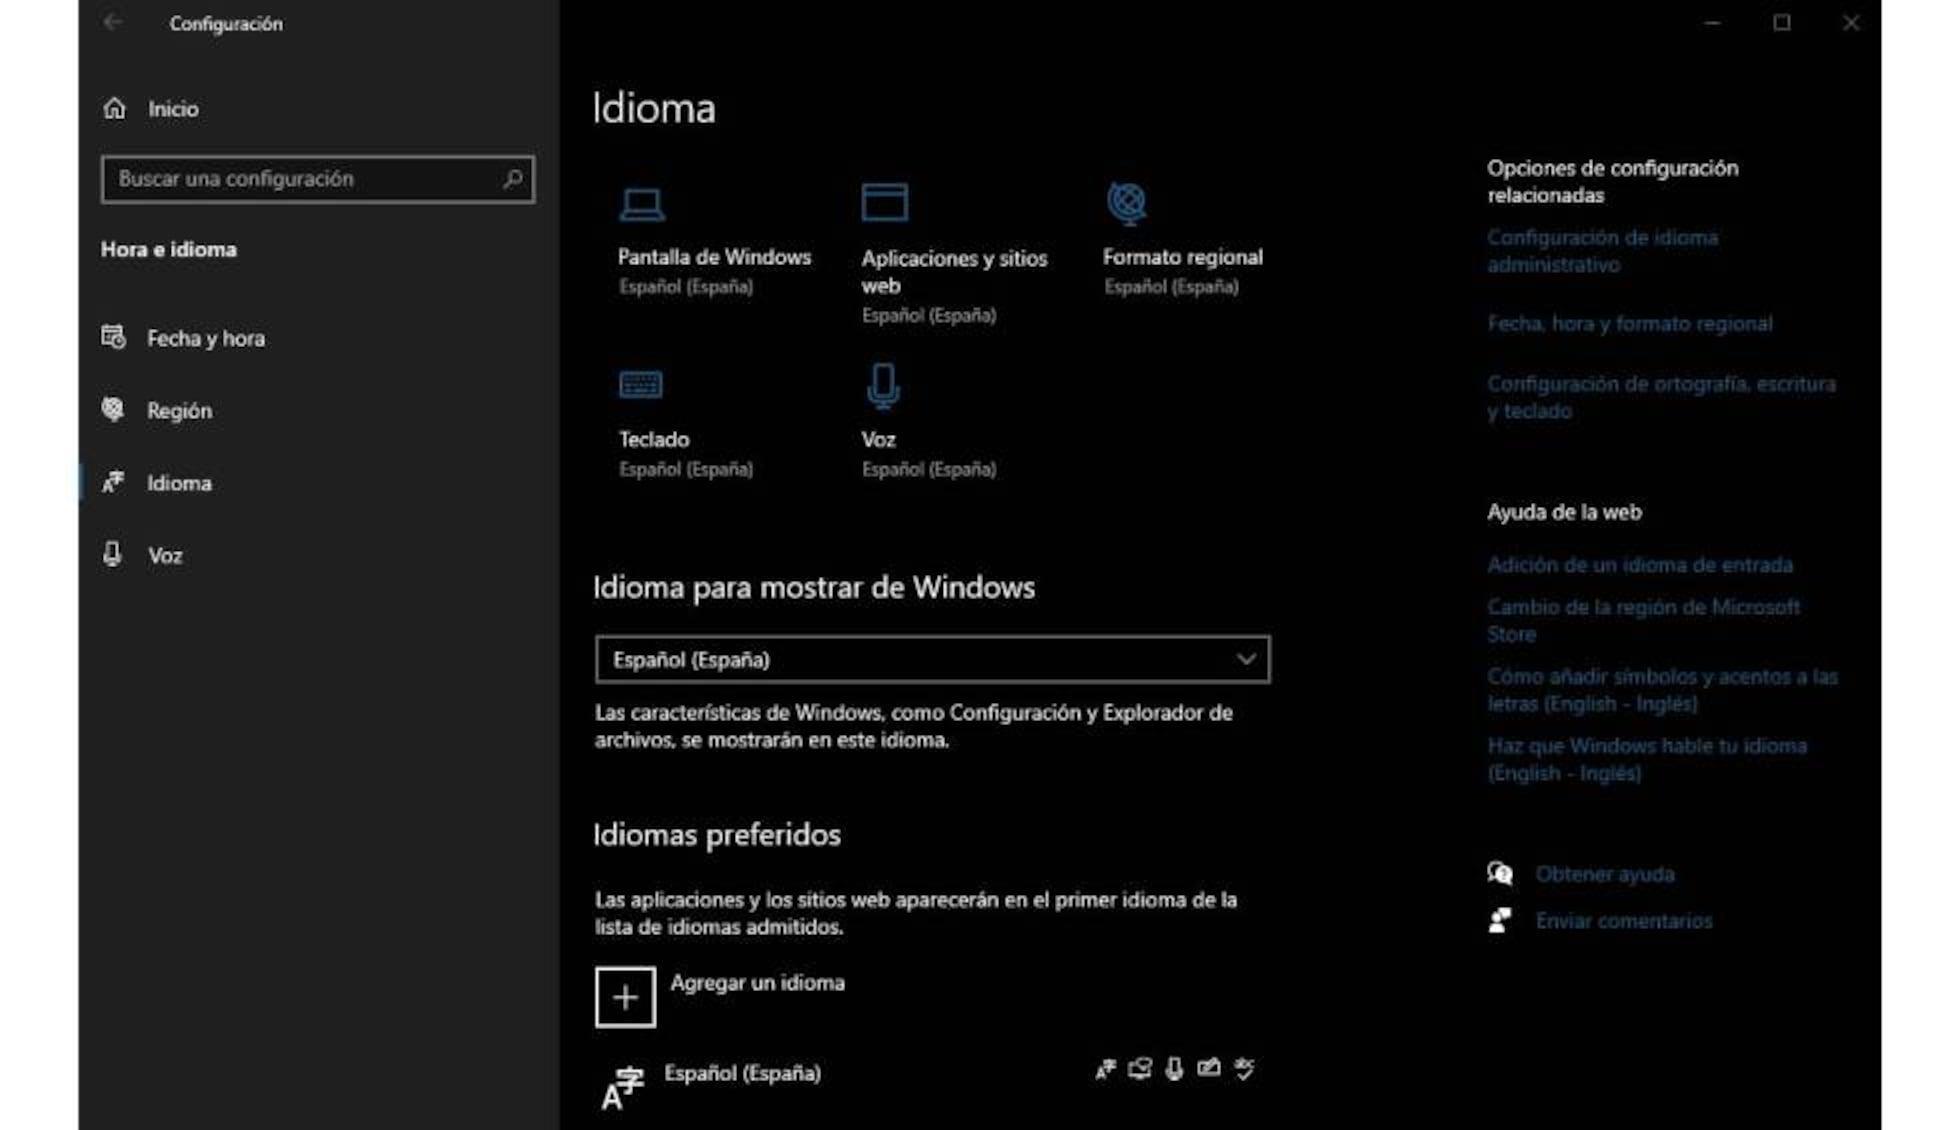Open the Teclado keyboard settings

(x=652, y=410)
